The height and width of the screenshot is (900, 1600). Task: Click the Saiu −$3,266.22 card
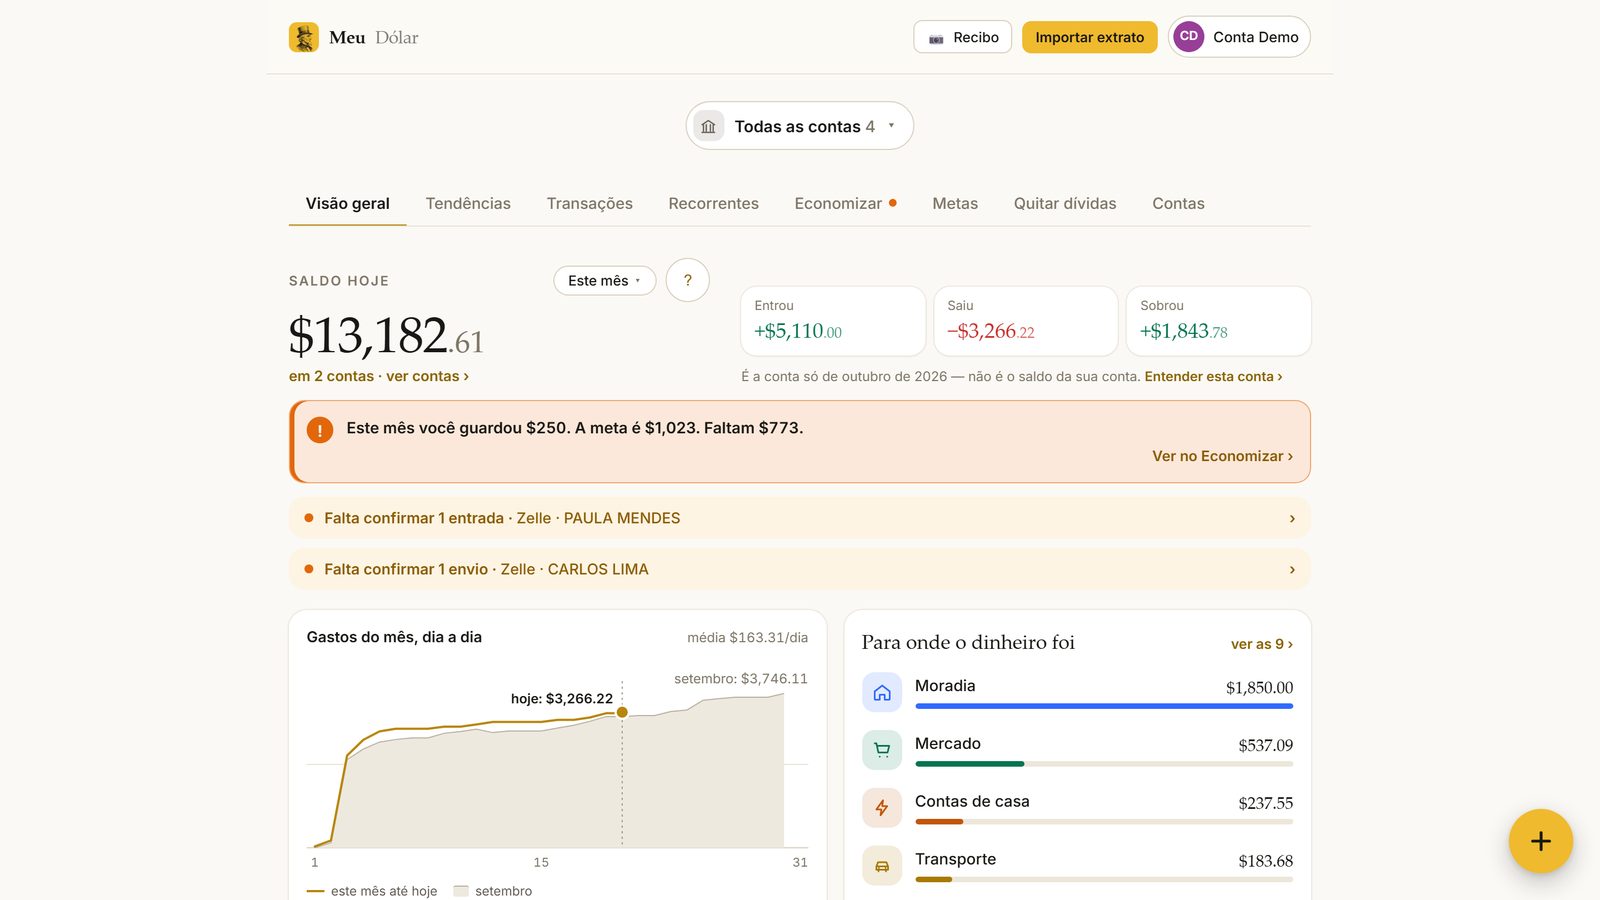point(1026,321)
